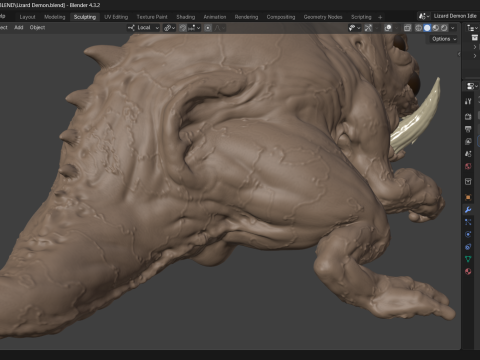
Task: Toggle viewport overlays display
Action: pyautogui.click(x=388, y=28)
